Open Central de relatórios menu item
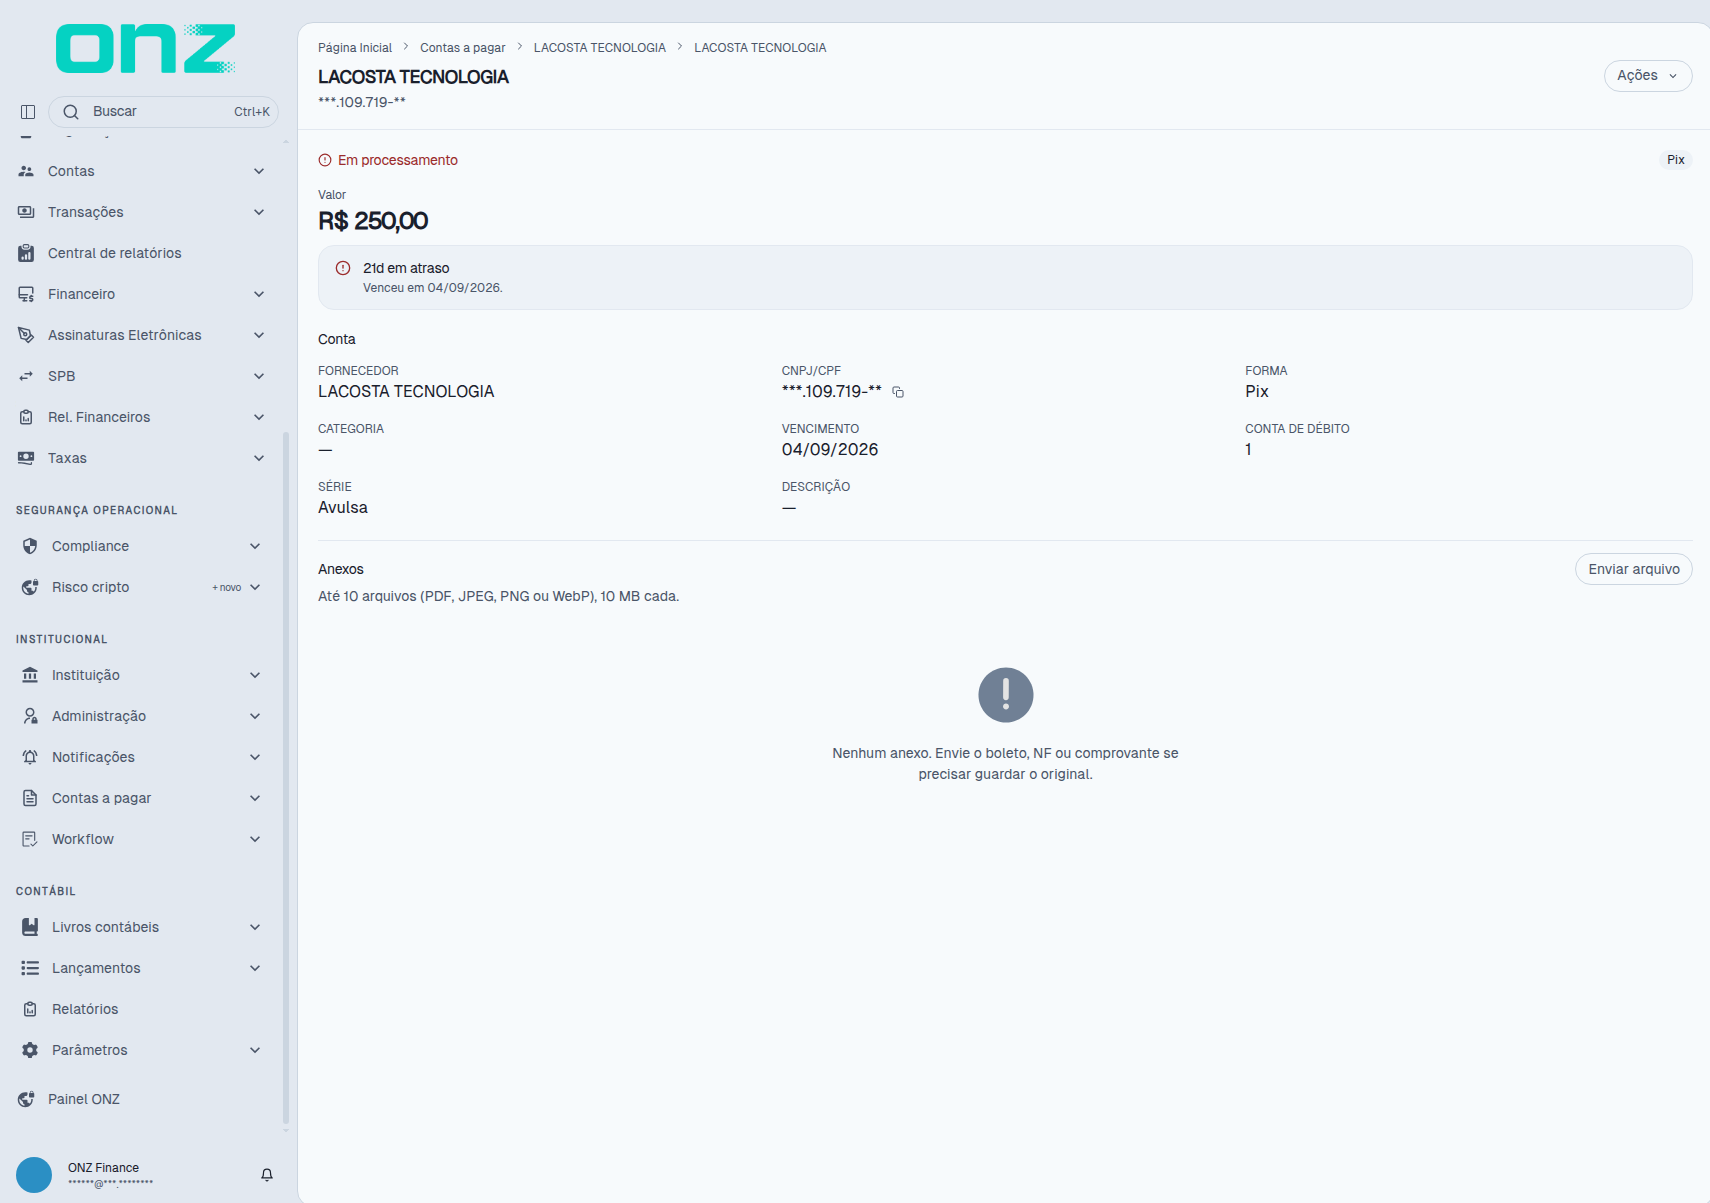 (x=140, y=253)
